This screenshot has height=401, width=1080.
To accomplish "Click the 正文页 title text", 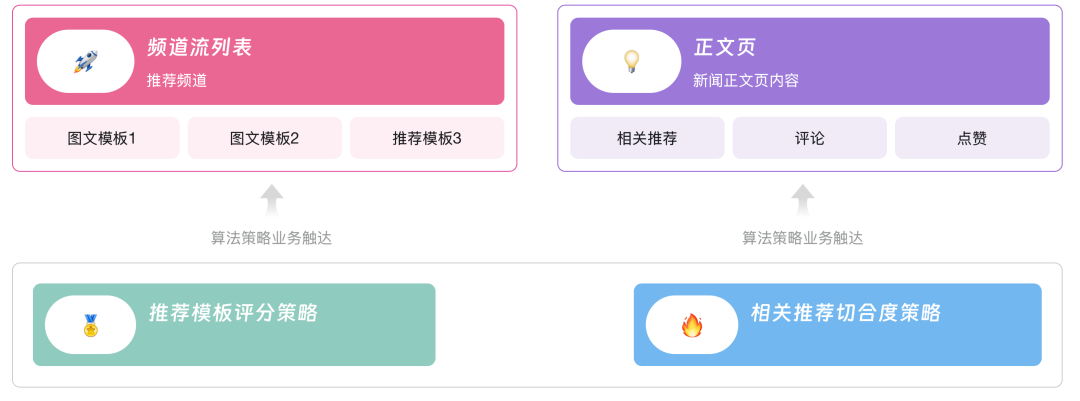I will [725, 47].
